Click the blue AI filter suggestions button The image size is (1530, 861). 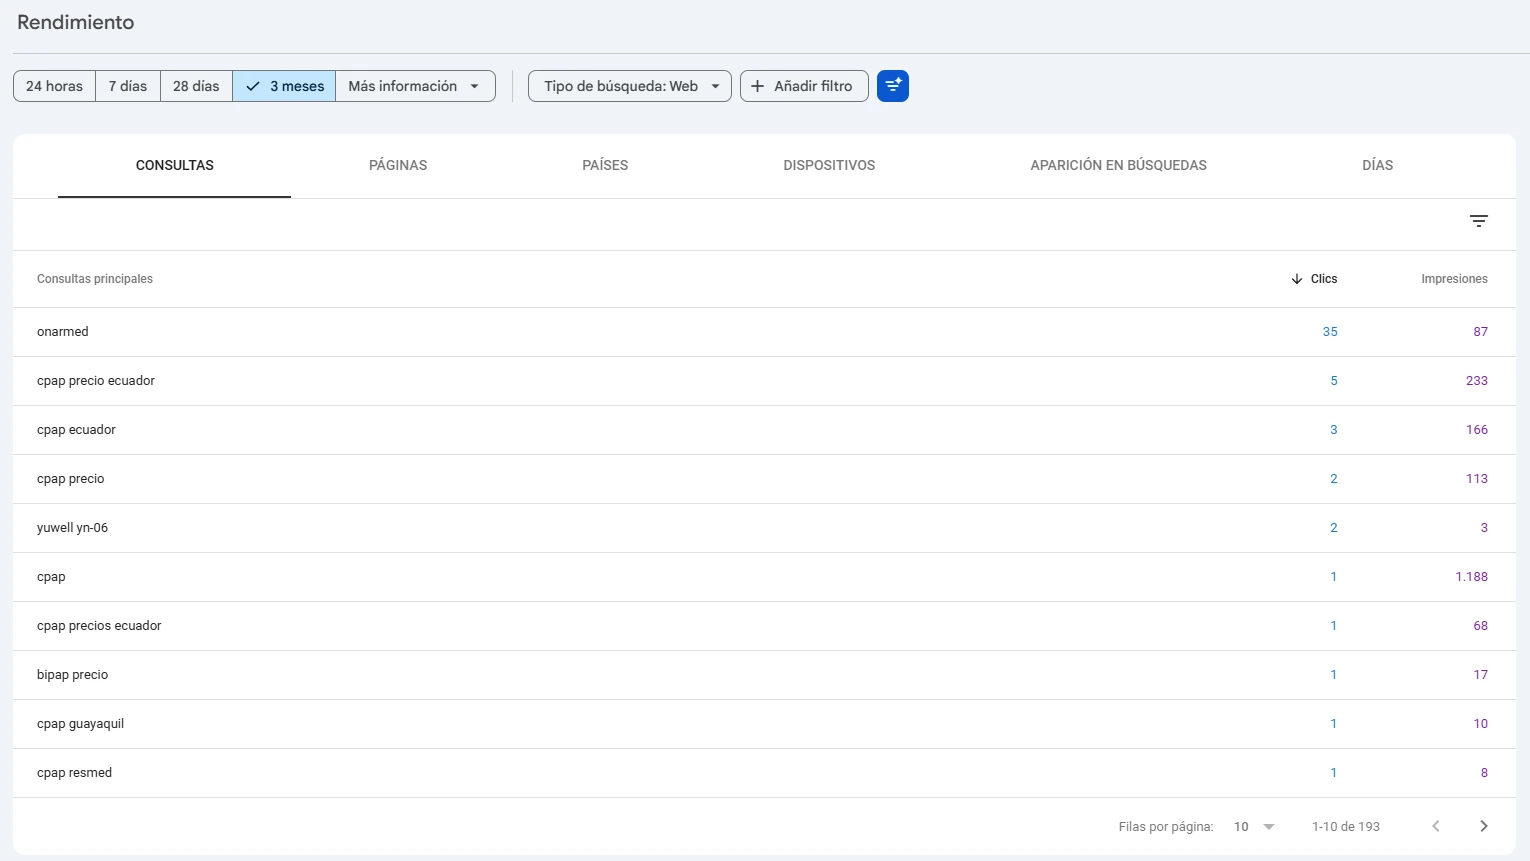point(893,86)
